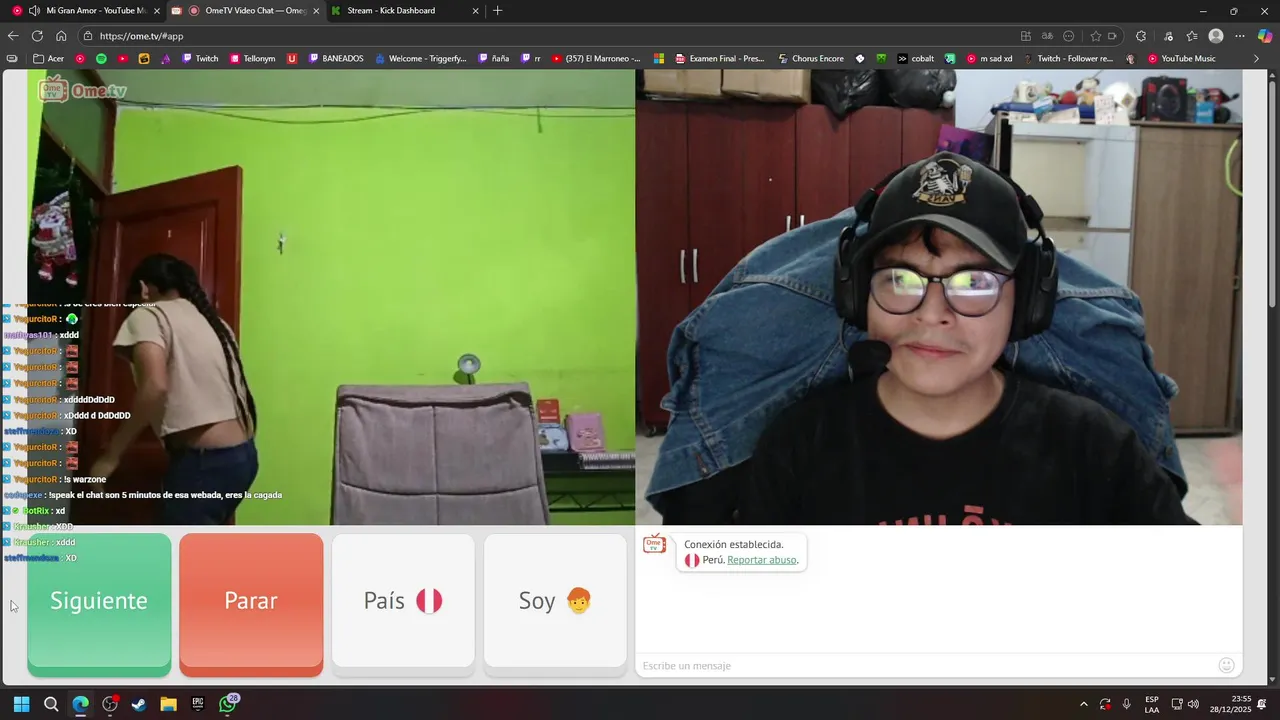Open Microsoft Edge from taskbar
The image size is (1280, 720).
[x=80, y=704]
